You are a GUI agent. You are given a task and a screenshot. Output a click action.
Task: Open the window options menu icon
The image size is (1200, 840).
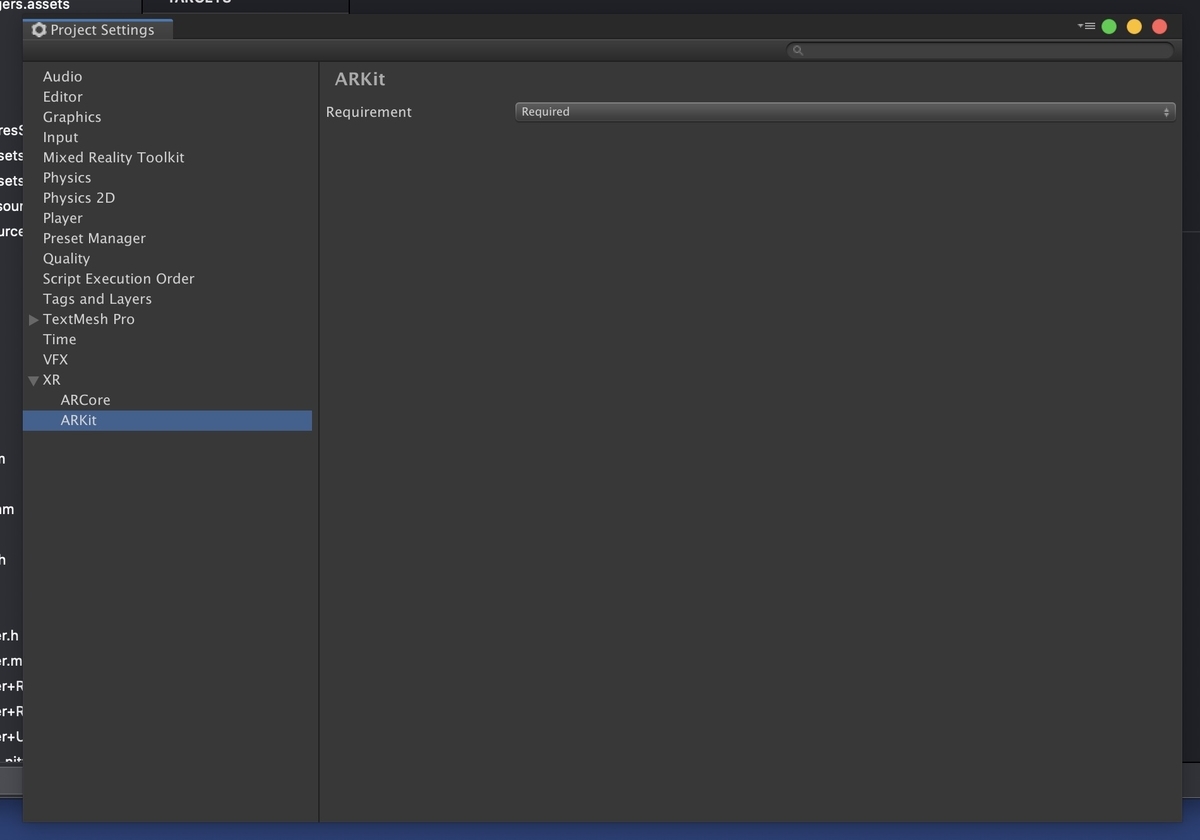pos(1087,27)
